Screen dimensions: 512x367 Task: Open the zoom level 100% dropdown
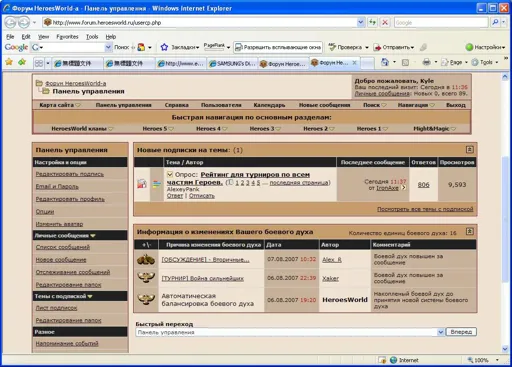click(497, 360)
